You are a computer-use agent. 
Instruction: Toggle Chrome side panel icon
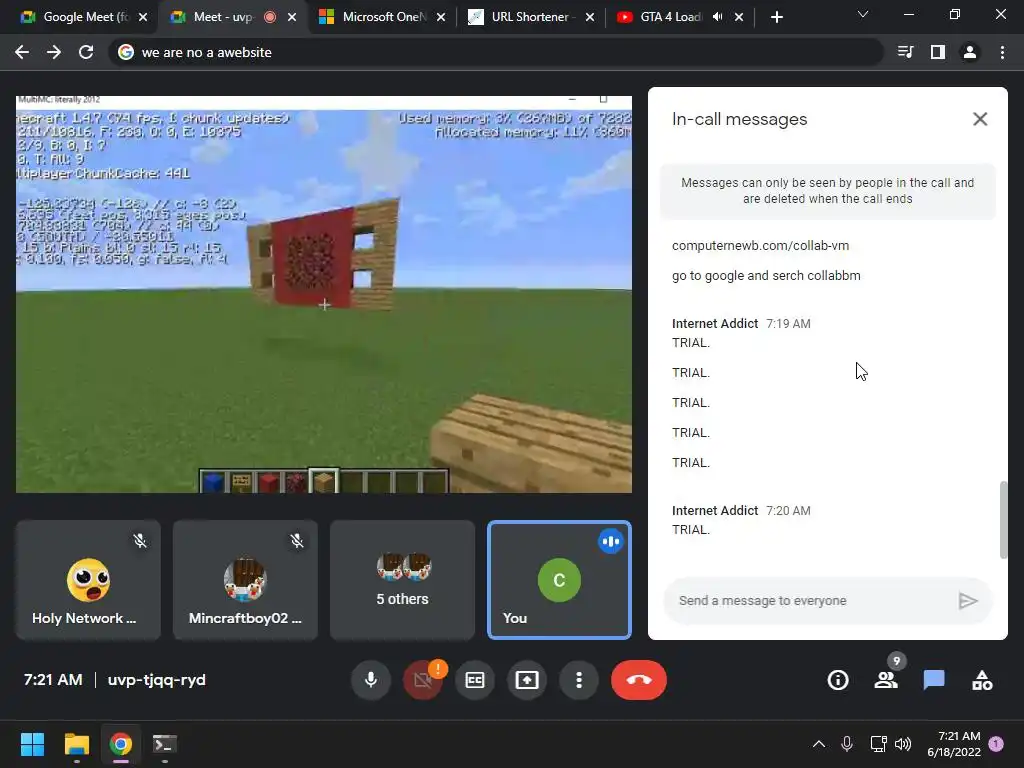[938, 52]
